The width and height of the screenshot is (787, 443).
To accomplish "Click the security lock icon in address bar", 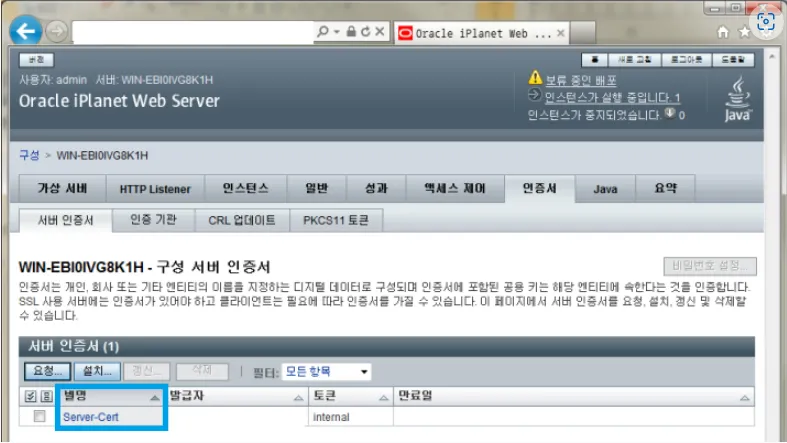I will tap(351, 32).
